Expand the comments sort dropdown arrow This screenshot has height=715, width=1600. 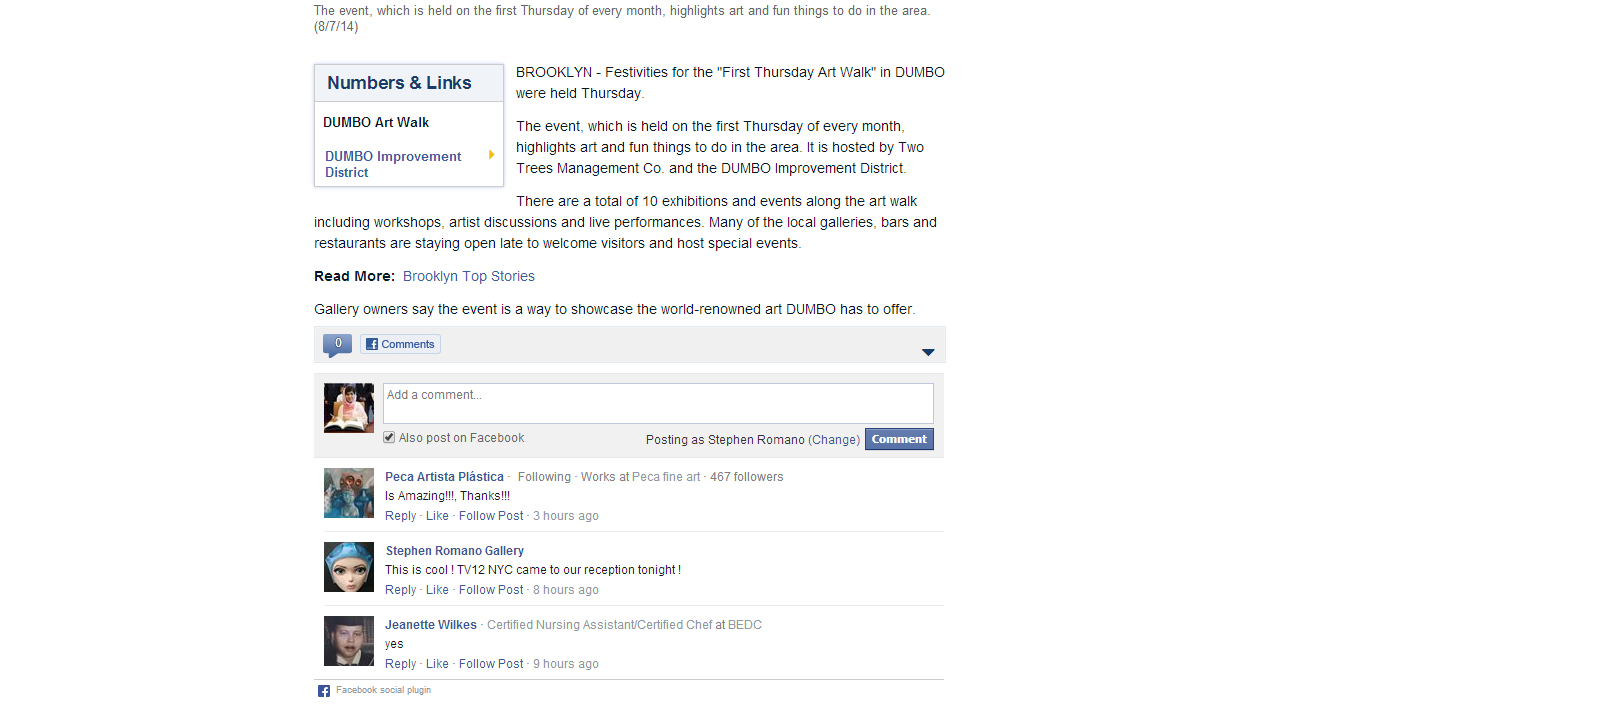(928, 352)
